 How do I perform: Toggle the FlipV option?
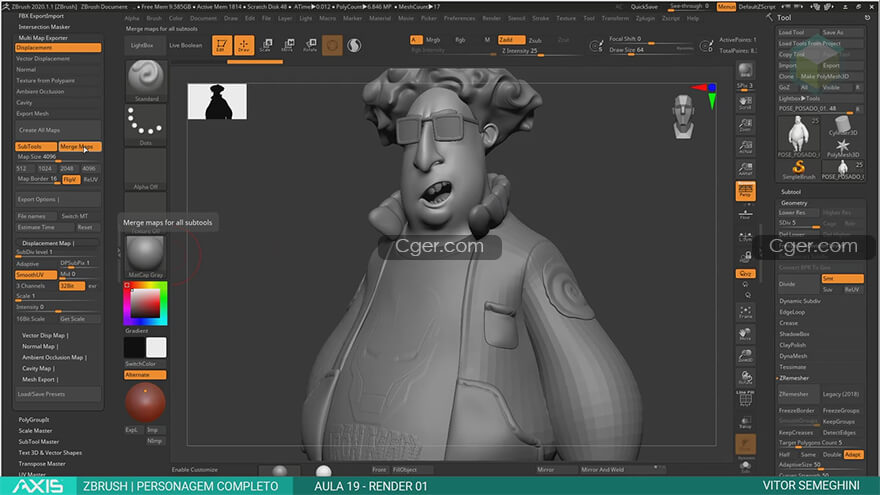click(71, 180)
